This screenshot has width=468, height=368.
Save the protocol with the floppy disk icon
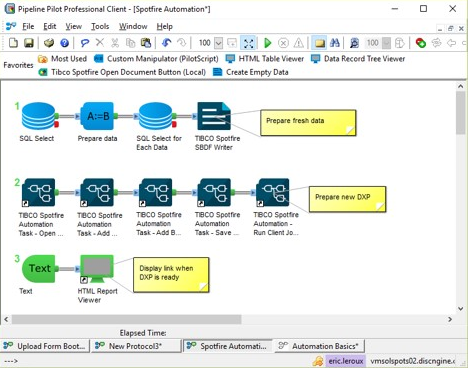click(29, 43)
